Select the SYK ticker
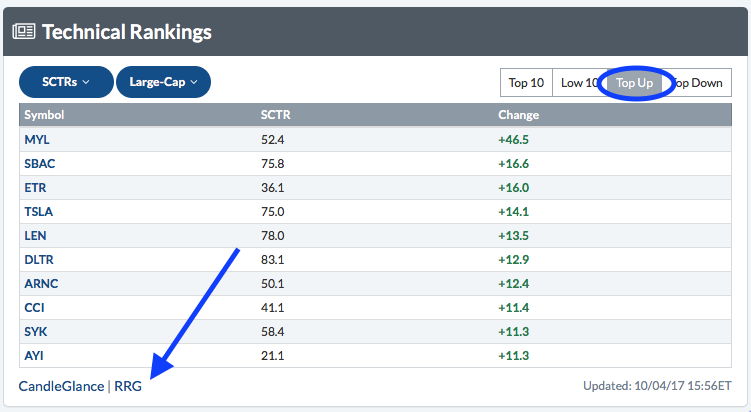This screenshot has width=751, height=412. 36,332
